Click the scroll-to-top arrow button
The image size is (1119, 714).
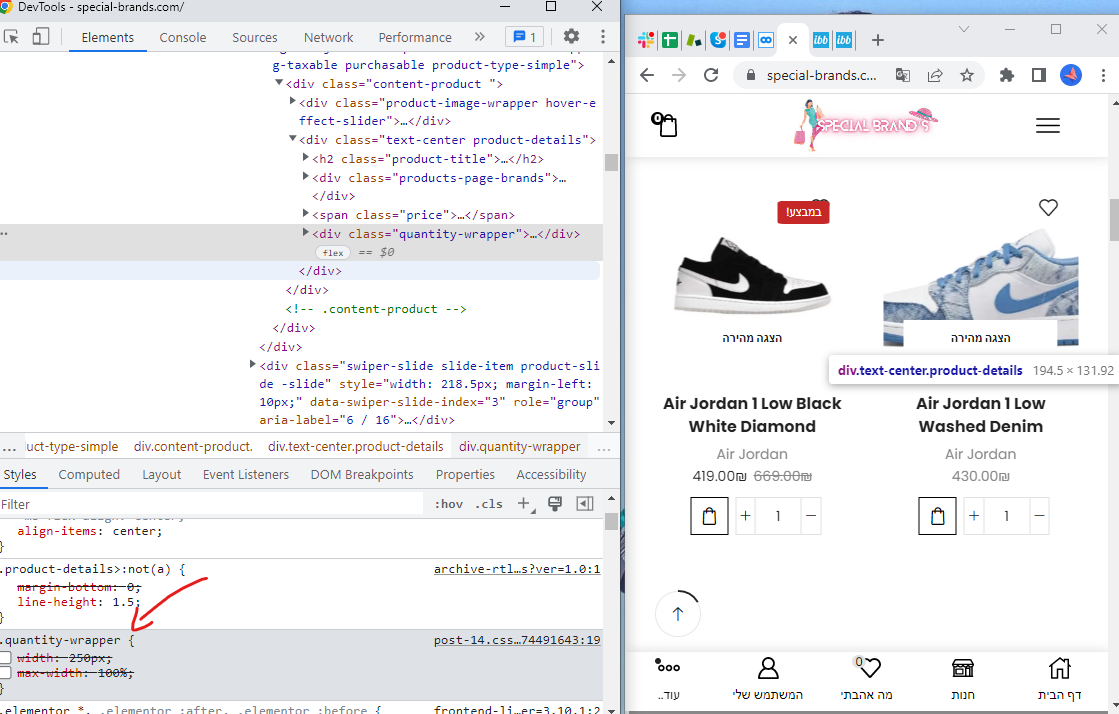(x=678, y=613)
